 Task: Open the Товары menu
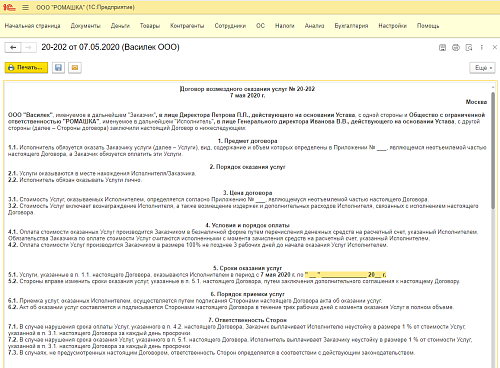(150, 26)
